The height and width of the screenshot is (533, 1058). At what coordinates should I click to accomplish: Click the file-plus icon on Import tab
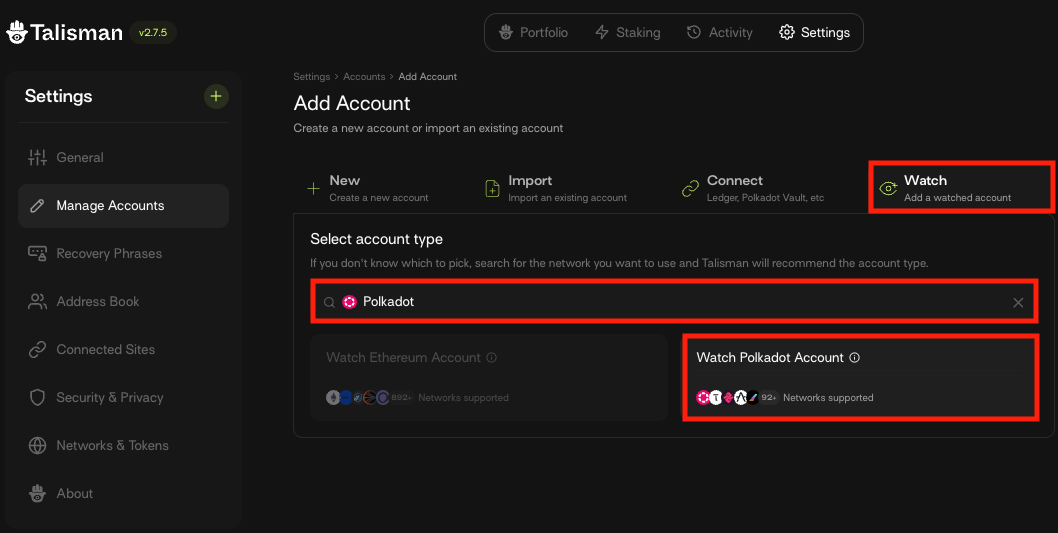493,188
